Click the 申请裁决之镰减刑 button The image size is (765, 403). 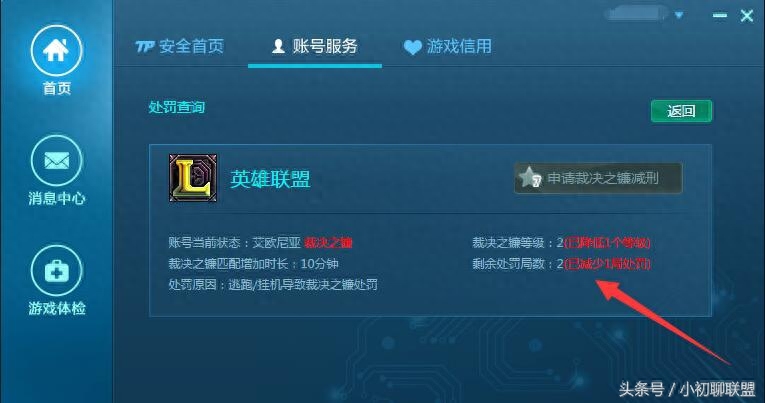pyautogui.click(x=598, y=178)
